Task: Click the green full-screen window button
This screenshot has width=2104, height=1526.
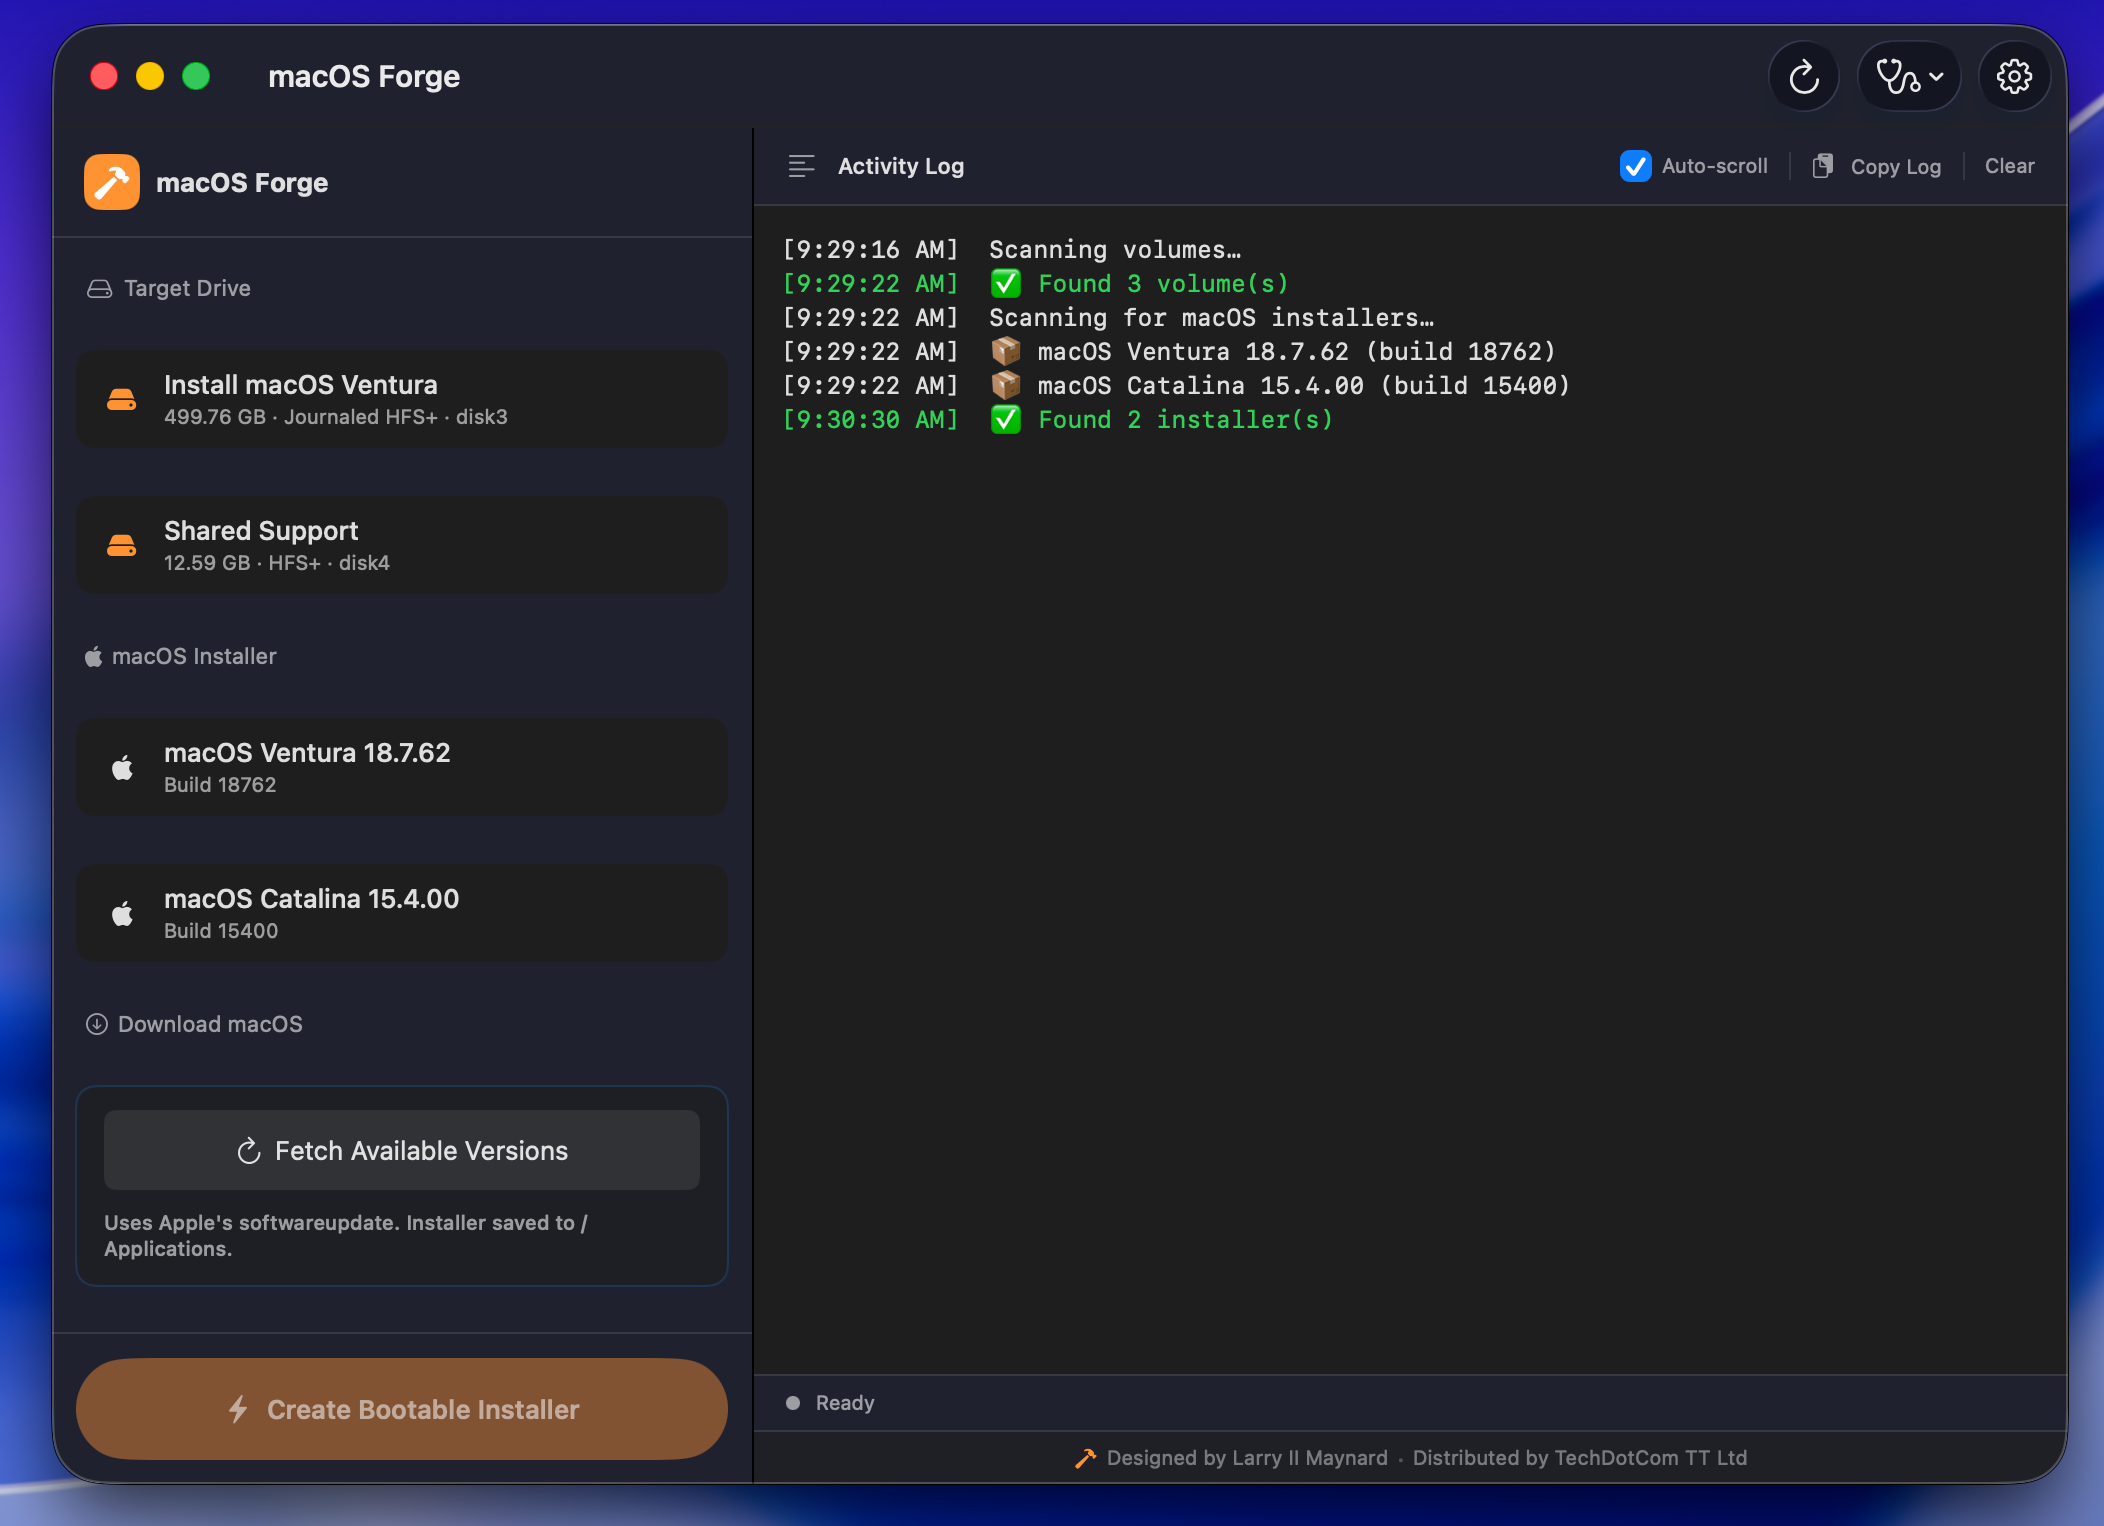Action: click(196, 77)
